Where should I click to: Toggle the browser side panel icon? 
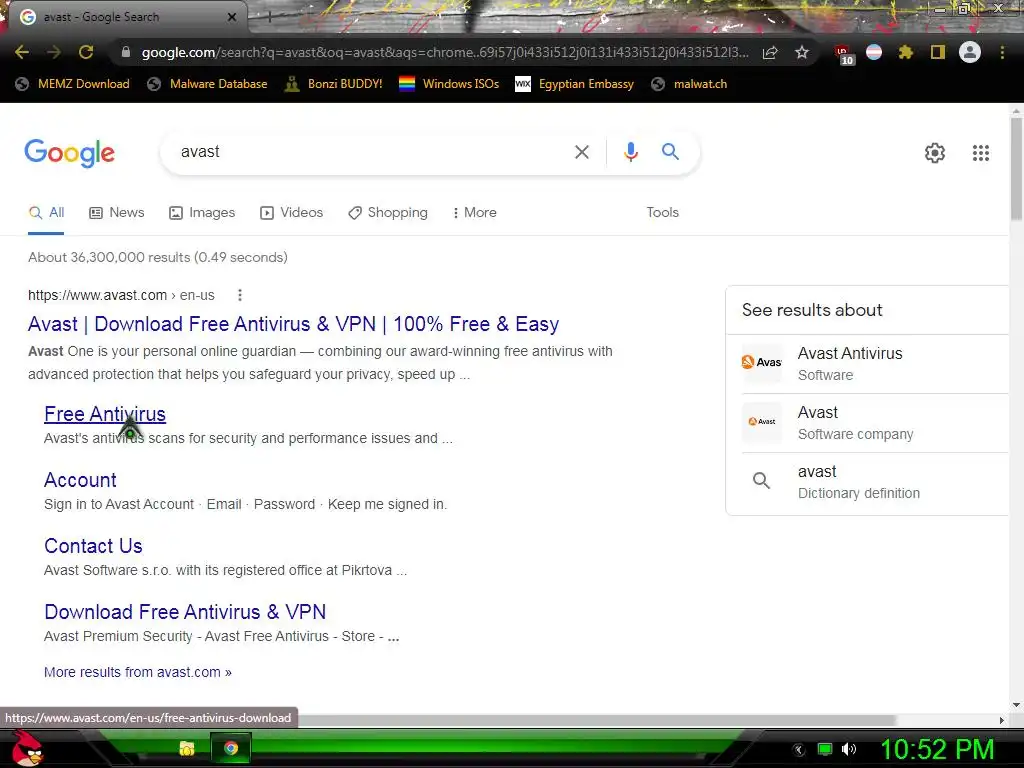pyautogui.click(x=938, y=52)
